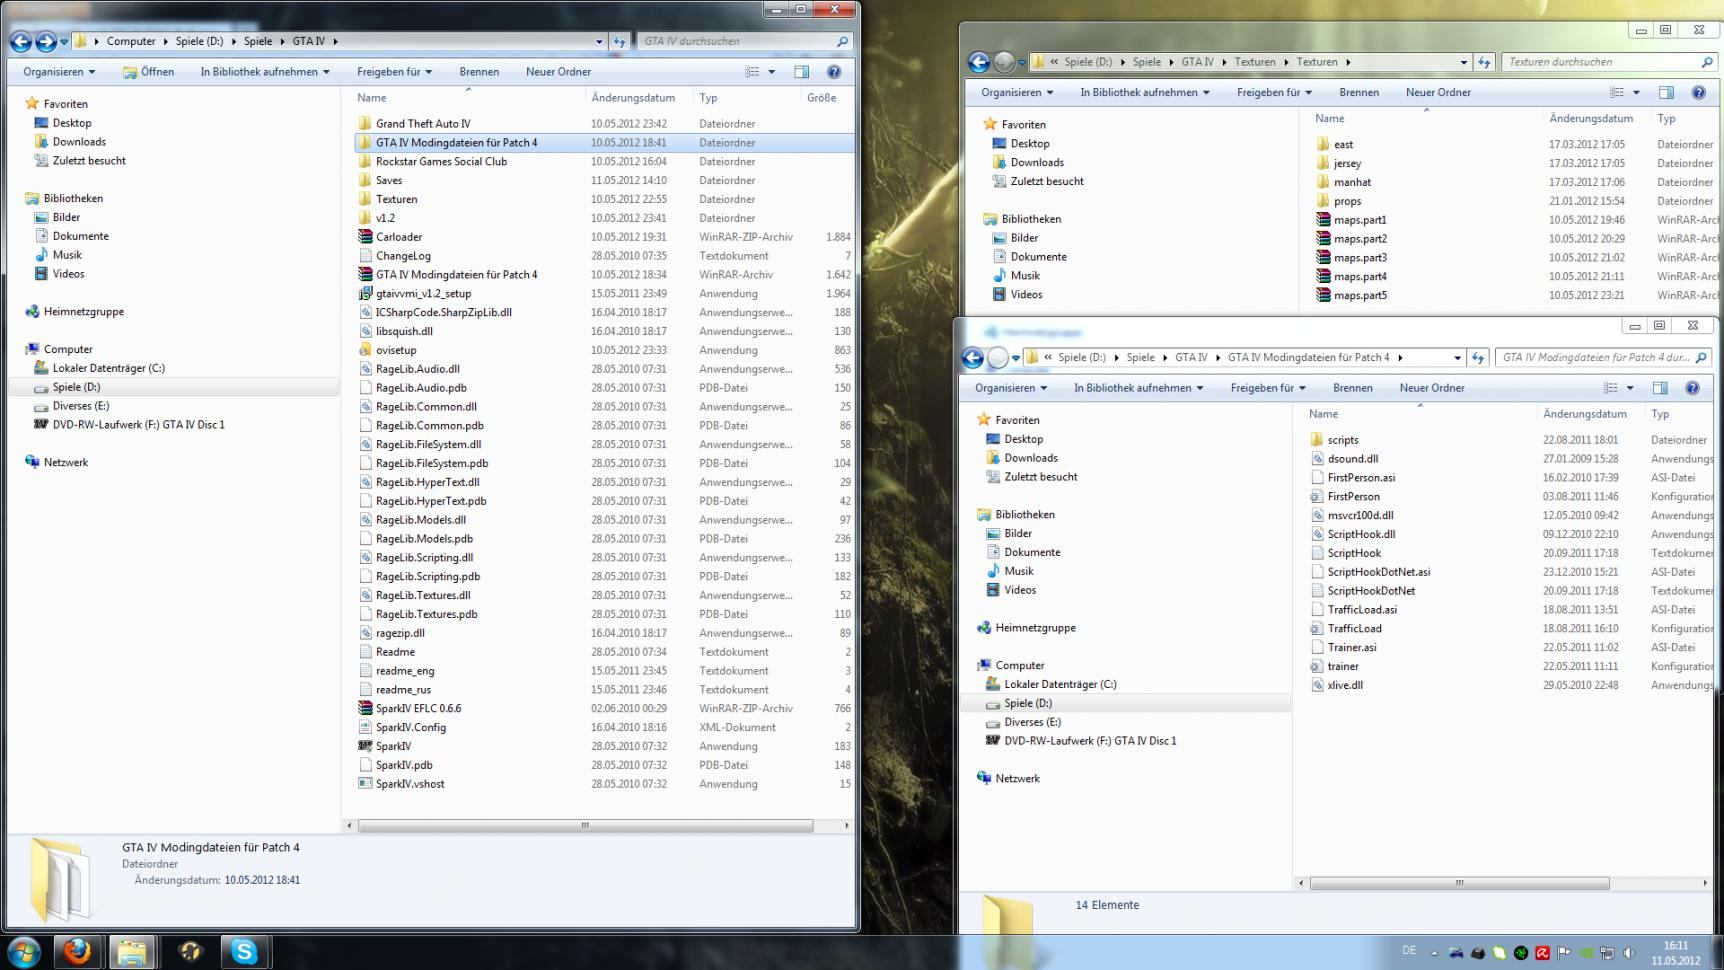Click the horizontal scrollbar in the Modingdateien window
The height and width of the screenshot is (970, 1724).
(1459, 883)
